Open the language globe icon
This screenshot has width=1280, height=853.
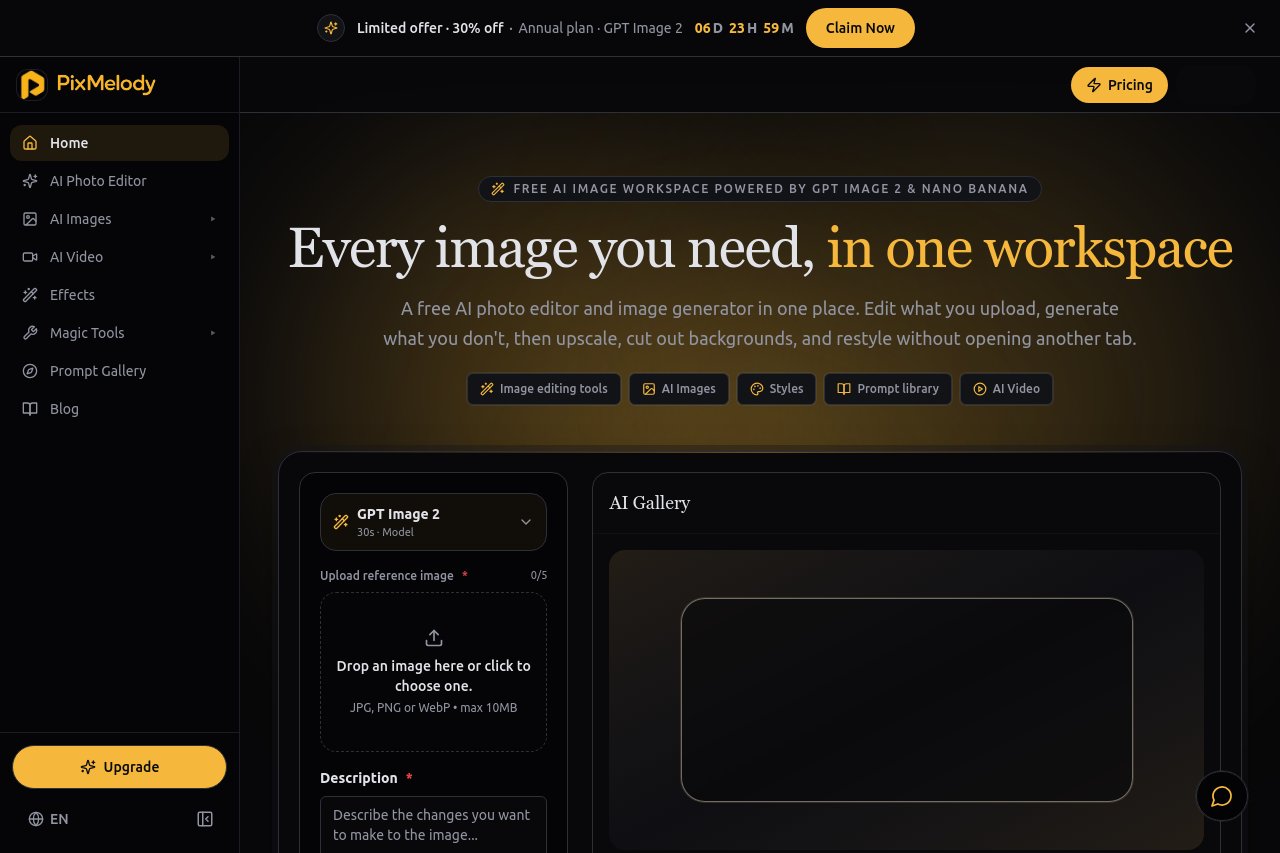(x=36, y=819)
